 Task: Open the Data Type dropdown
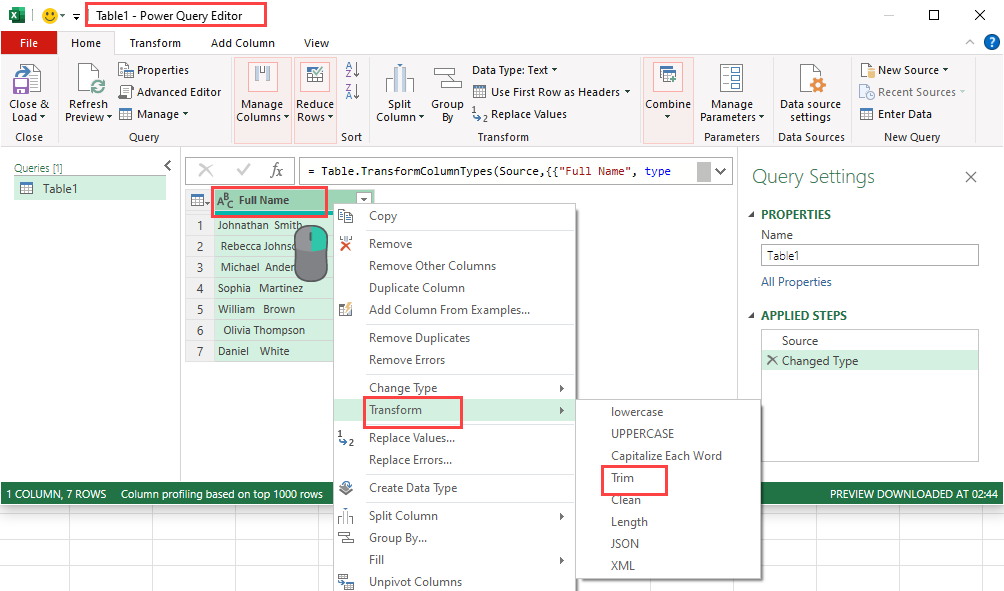[x=516, y=69]
